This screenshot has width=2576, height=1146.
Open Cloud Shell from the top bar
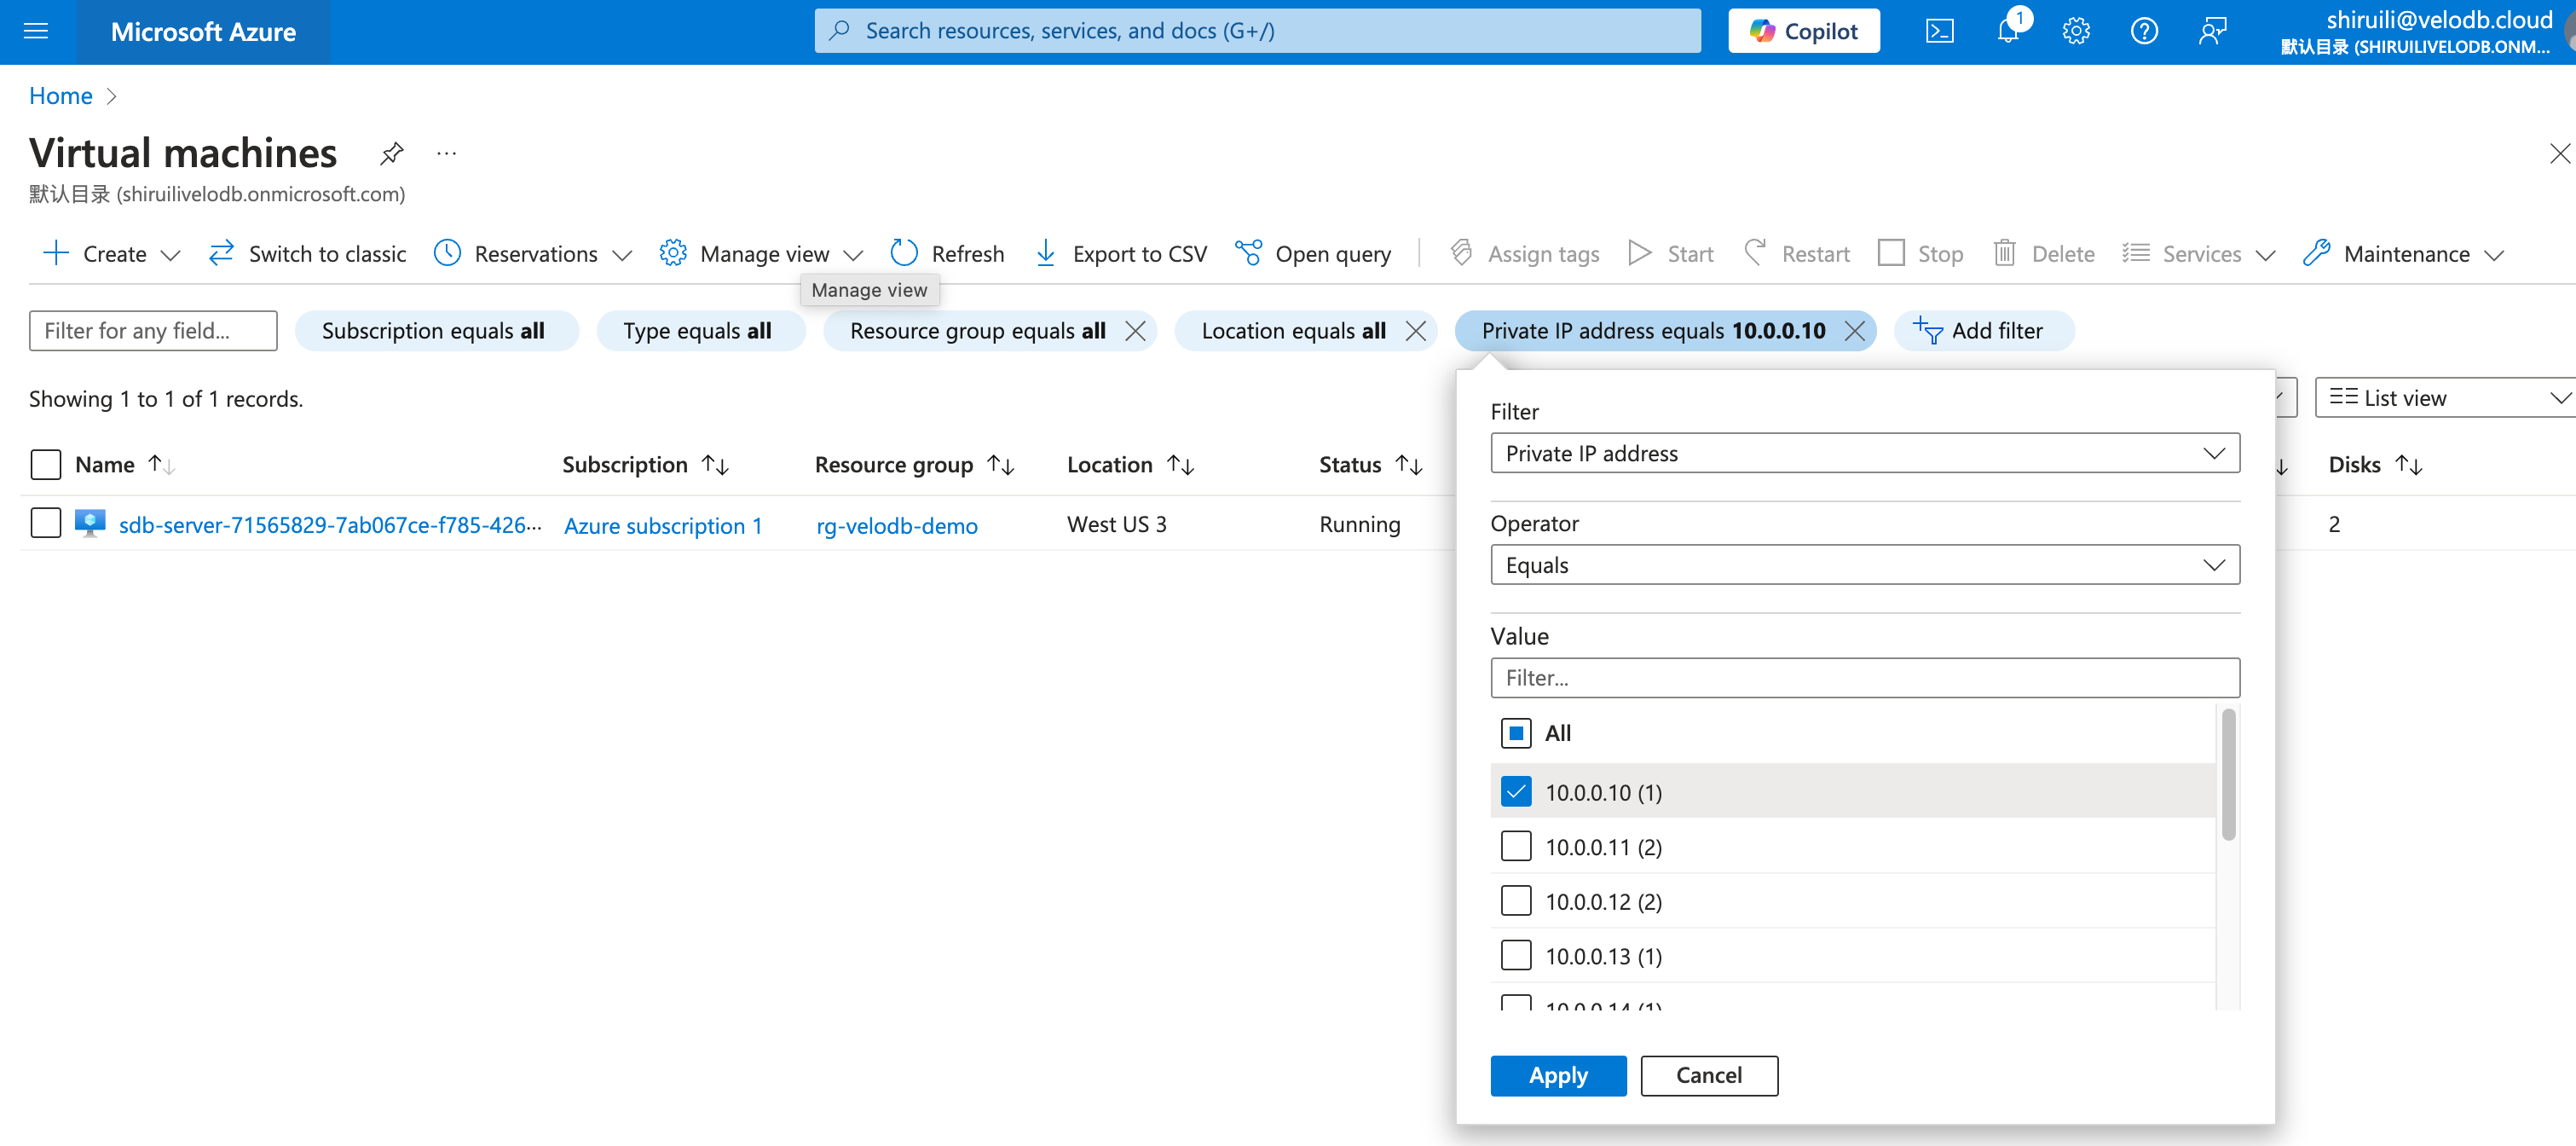coord(1939,31)
